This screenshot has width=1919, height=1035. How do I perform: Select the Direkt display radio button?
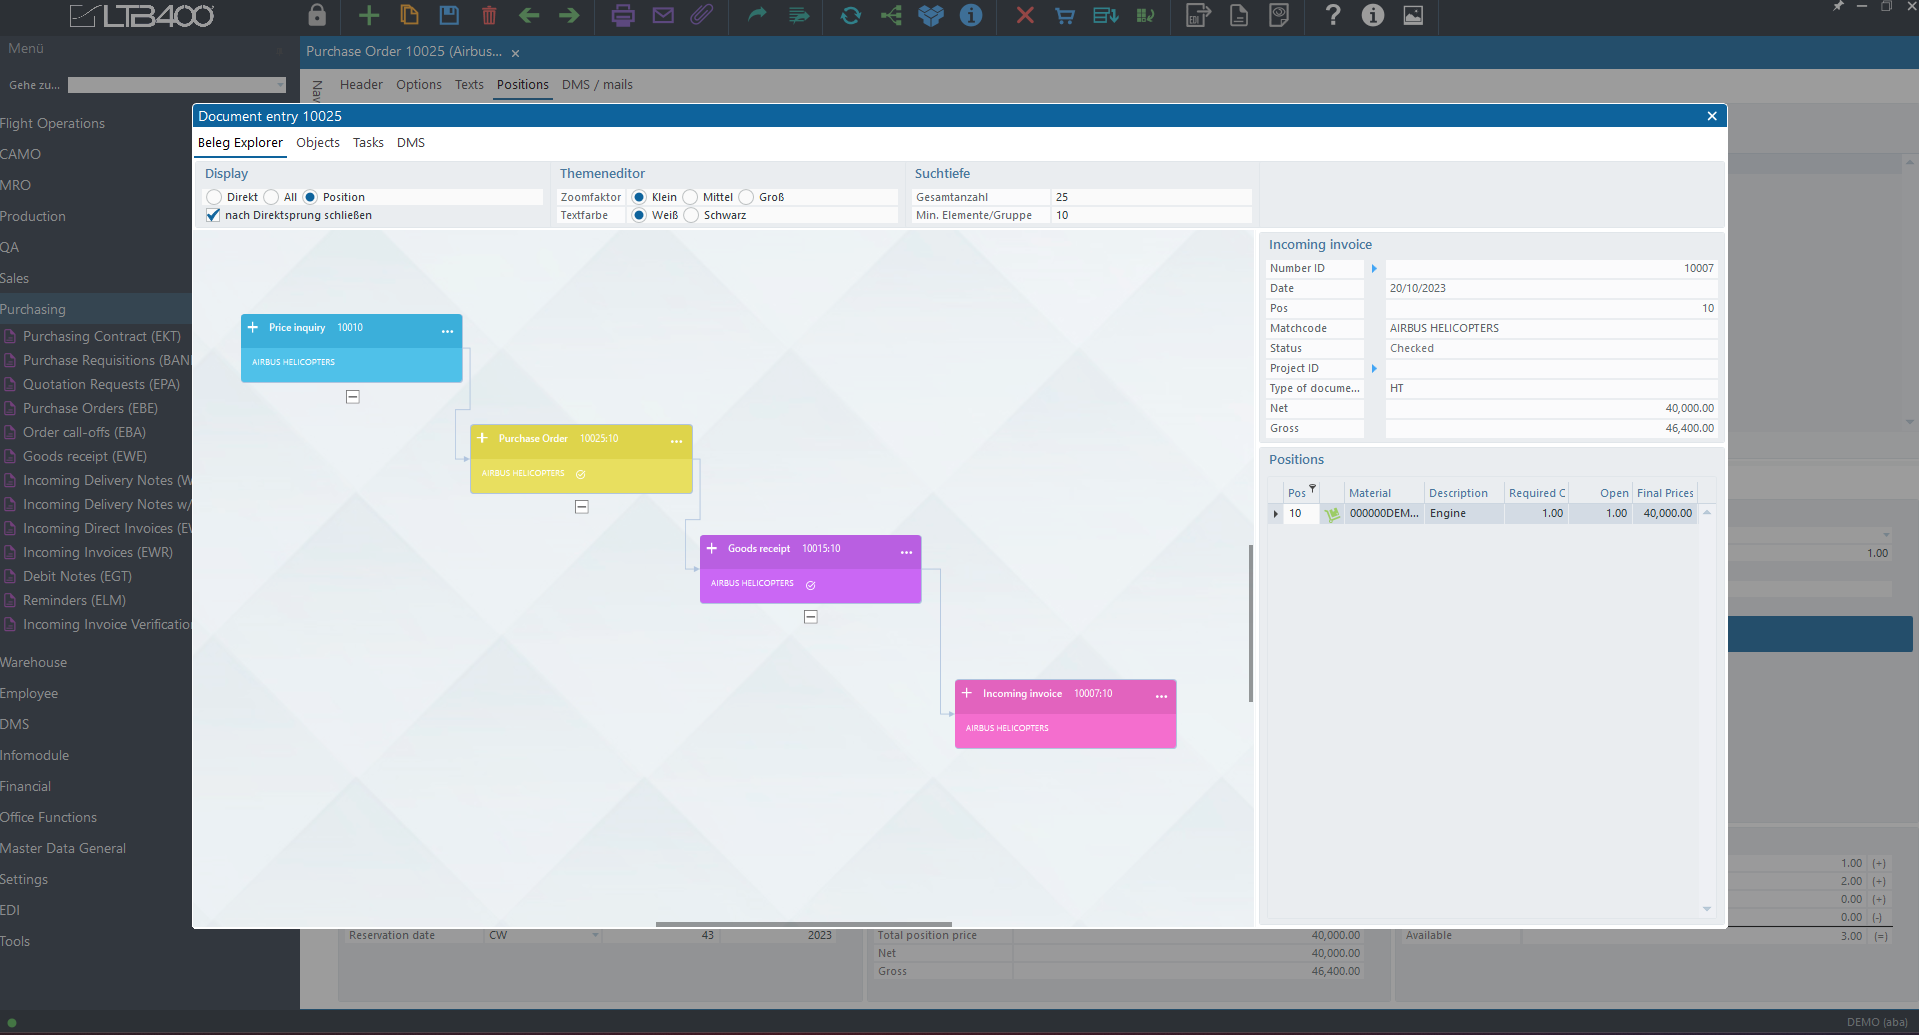215,197
